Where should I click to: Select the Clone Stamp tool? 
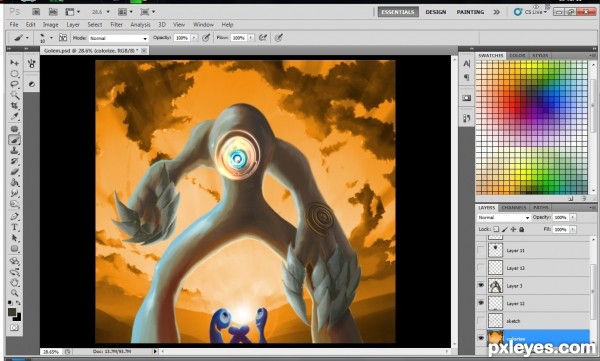pos(15,150)
